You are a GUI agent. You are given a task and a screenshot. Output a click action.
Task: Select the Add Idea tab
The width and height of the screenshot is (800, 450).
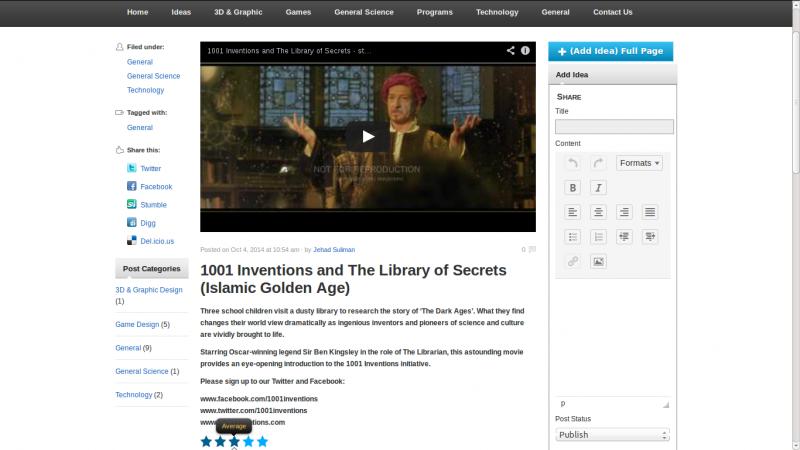click(572, 74)
